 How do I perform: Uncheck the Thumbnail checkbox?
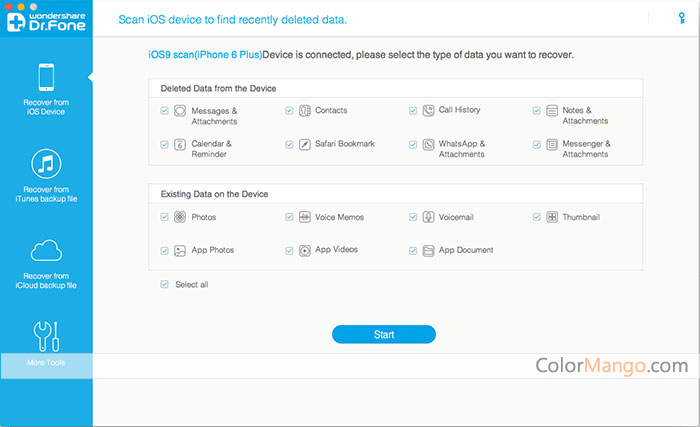coord(537,217)
